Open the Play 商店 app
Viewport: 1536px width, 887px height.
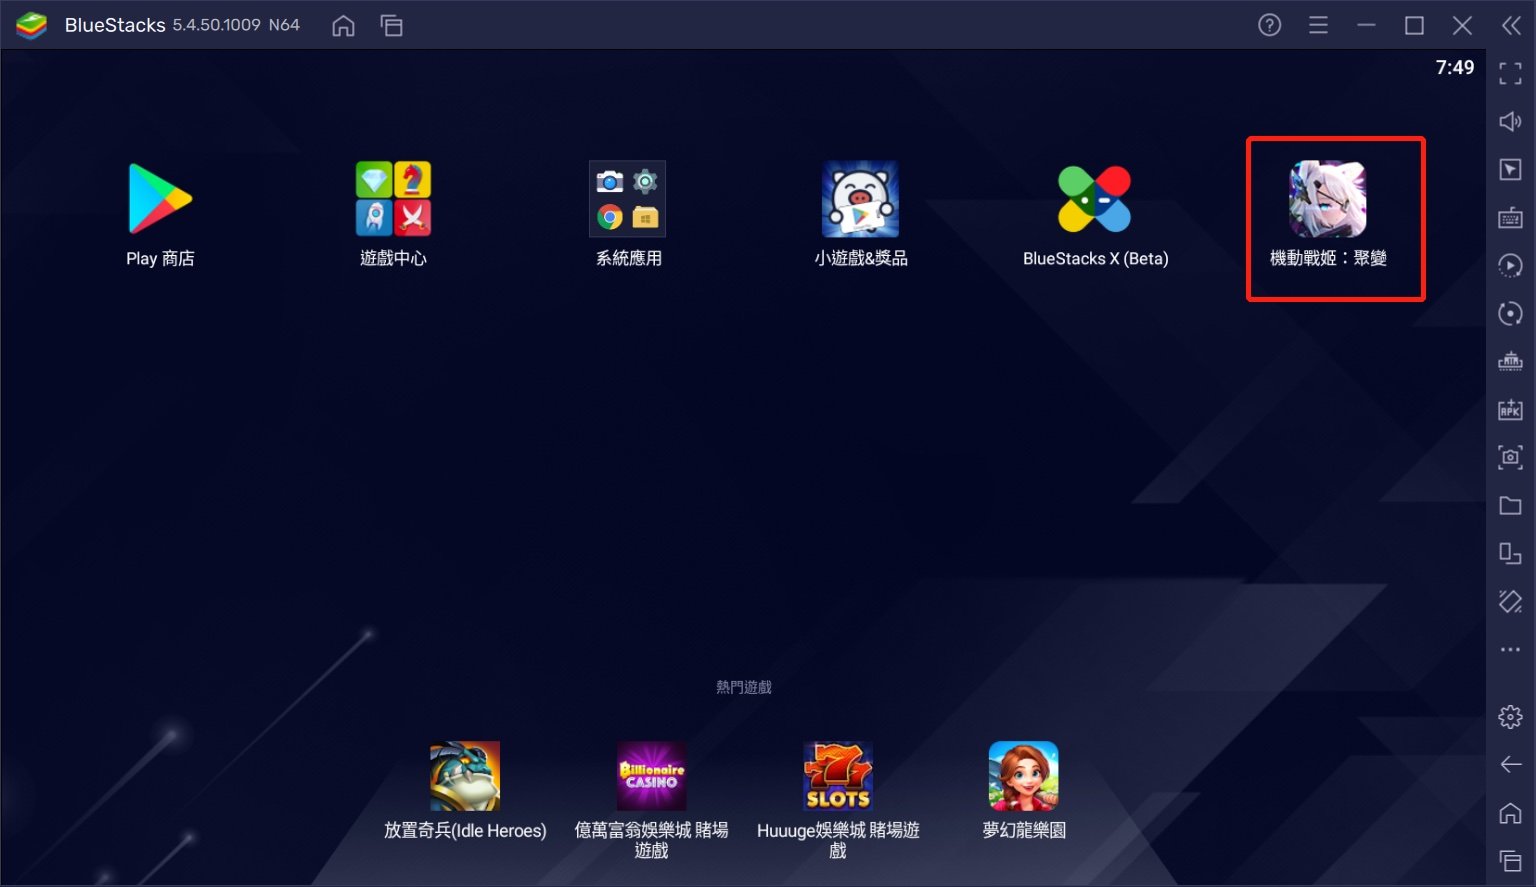[160, 199]
